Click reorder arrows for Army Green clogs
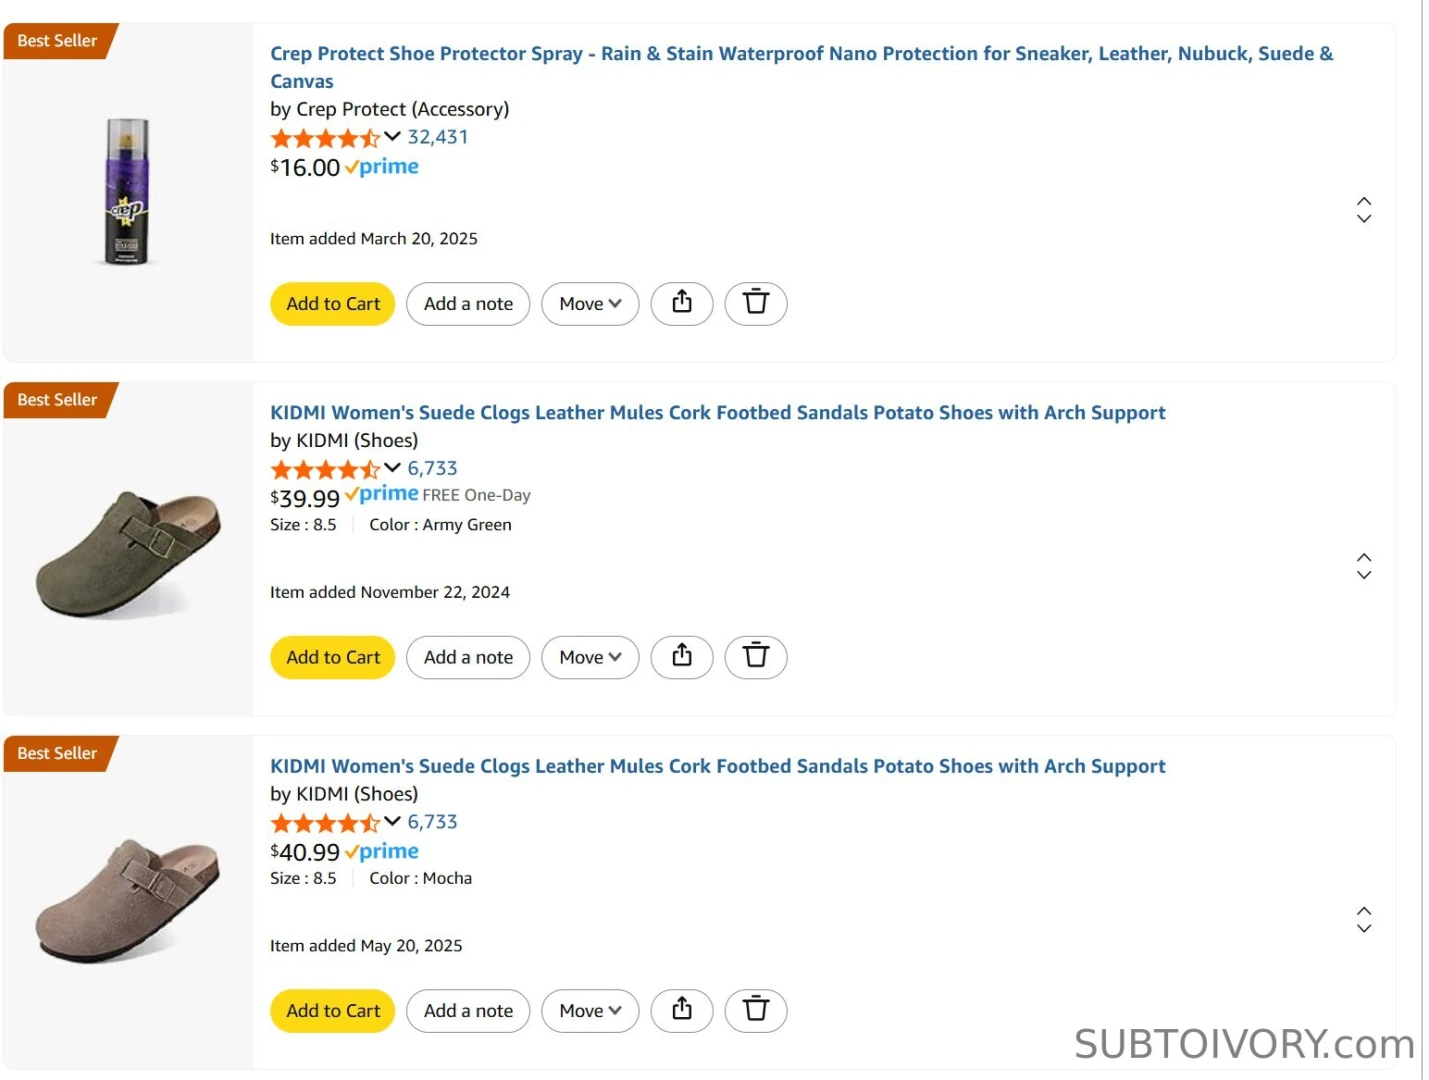1429x1080 pixels. pos(1363,566)
